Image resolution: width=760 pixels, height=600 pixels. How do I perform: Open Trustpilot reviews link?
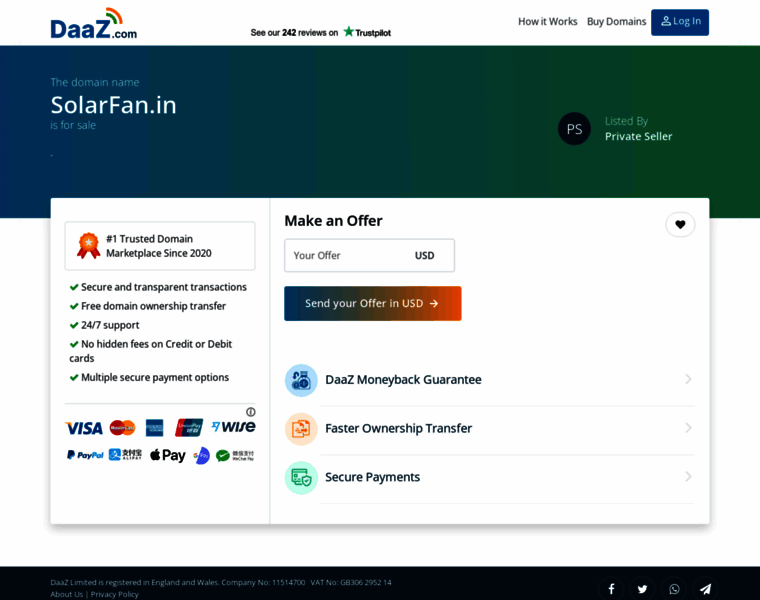(320, 32)
